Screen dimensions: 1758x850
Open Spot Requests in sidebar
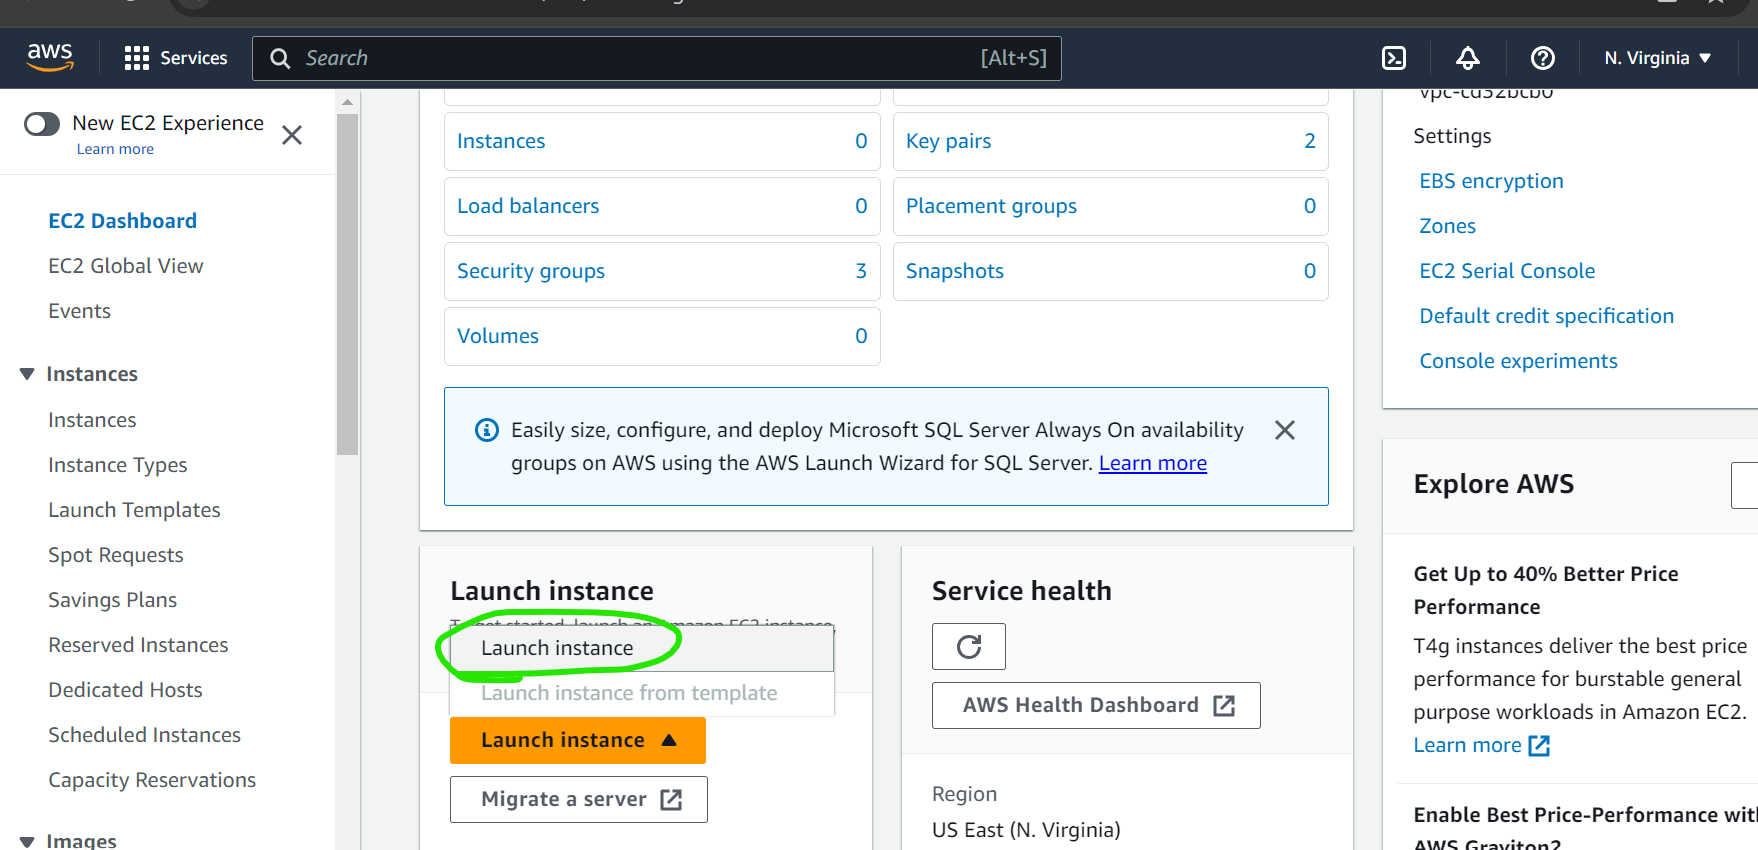pos(116,555)
